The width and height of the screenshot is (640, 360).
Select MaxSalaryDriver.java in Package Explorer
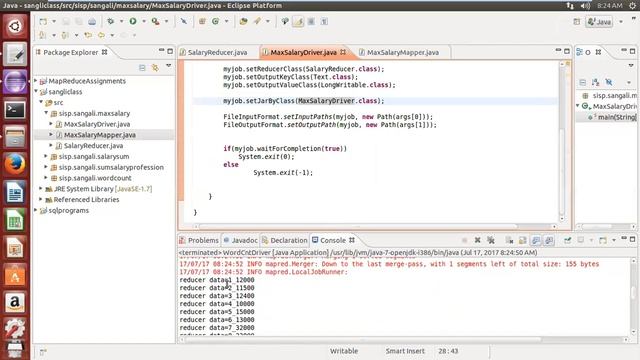[x=97, y=124]
